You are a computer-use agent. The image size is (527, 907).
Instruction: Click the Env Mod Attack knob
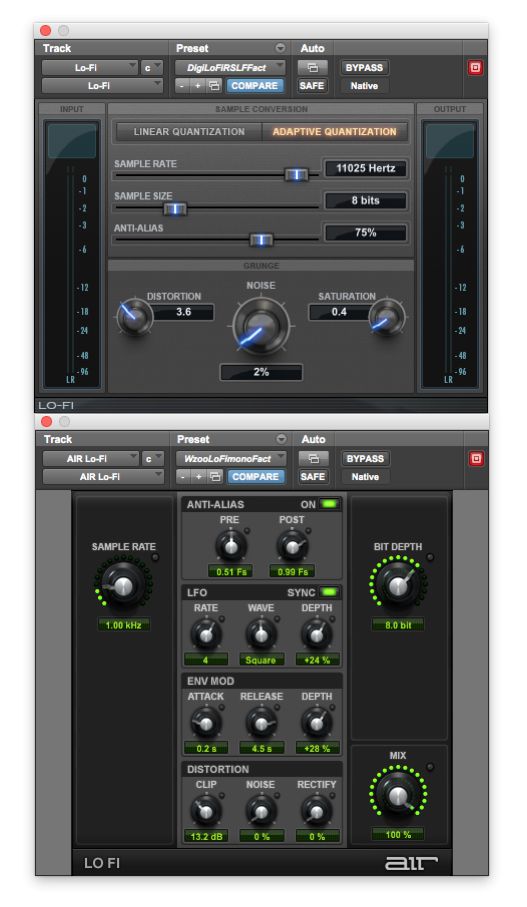click(205, 723)
